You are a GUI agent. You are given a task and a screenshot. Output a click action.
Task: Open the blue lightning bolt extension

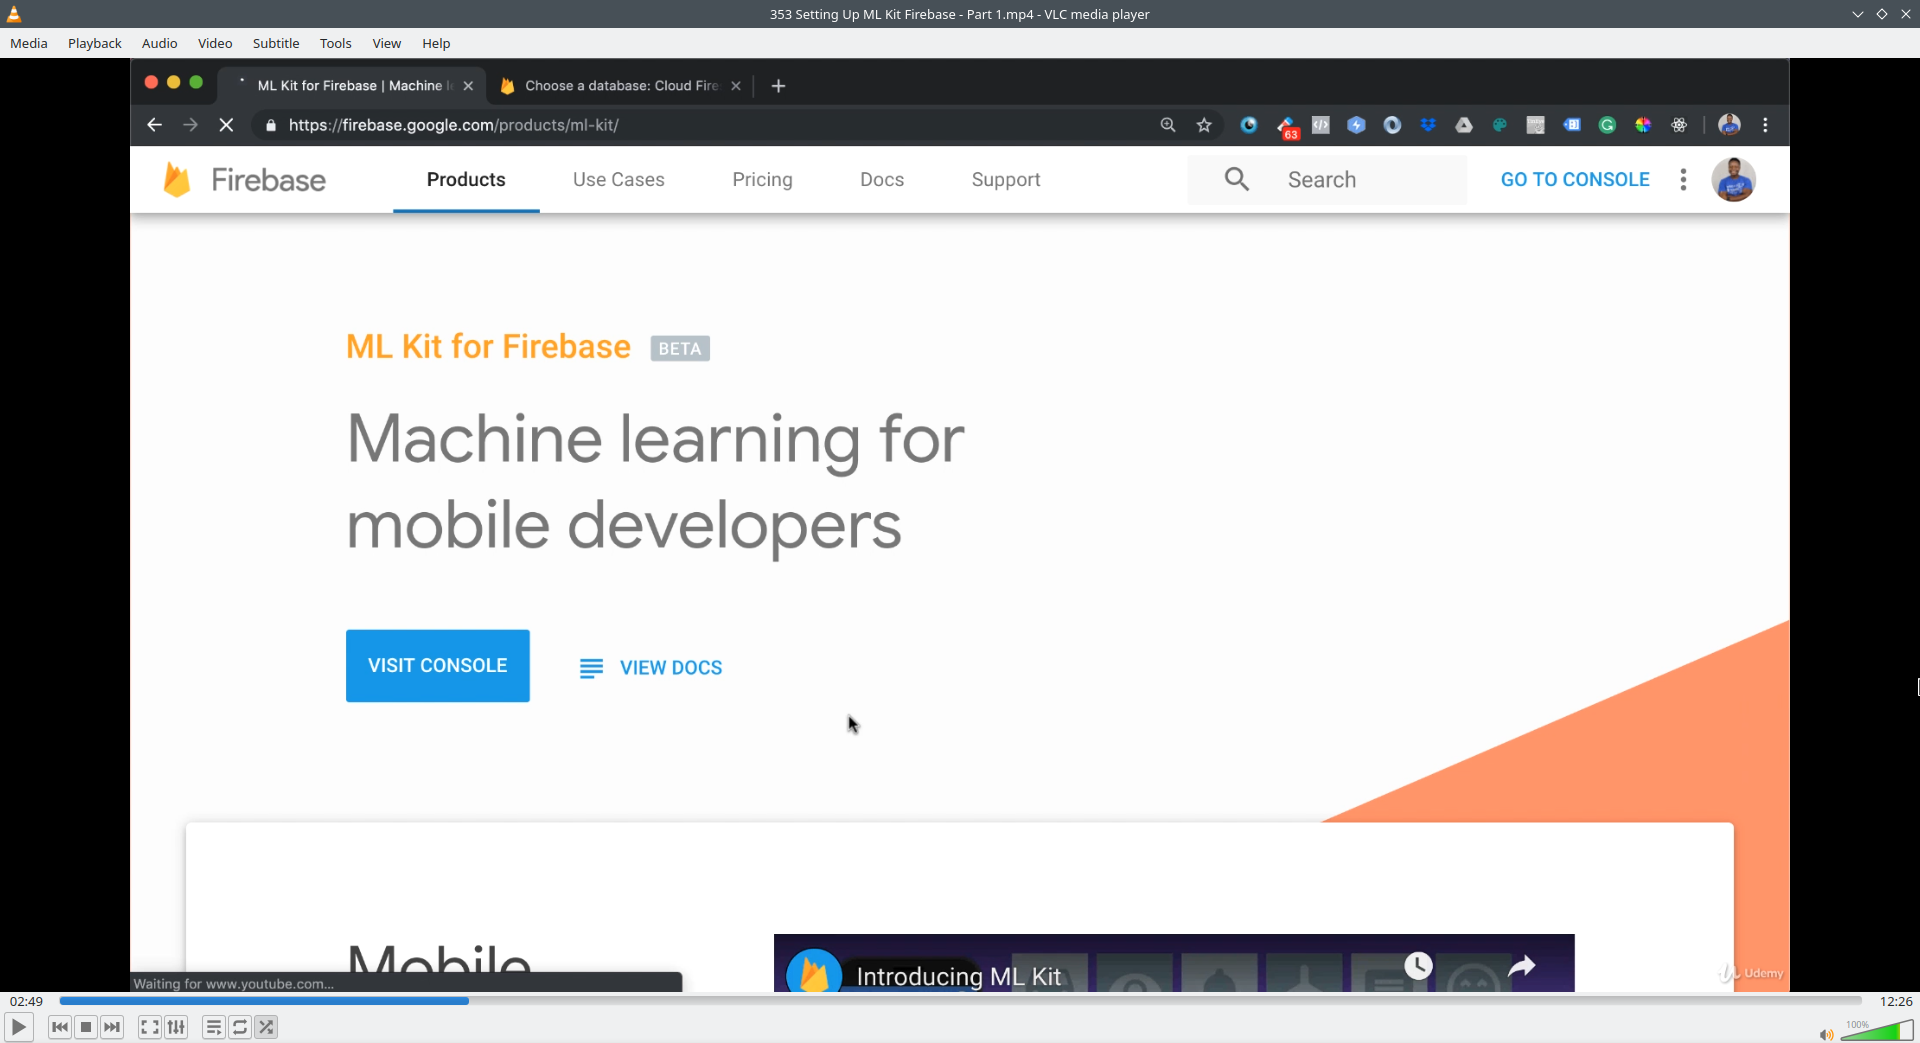click(1356, 125)
